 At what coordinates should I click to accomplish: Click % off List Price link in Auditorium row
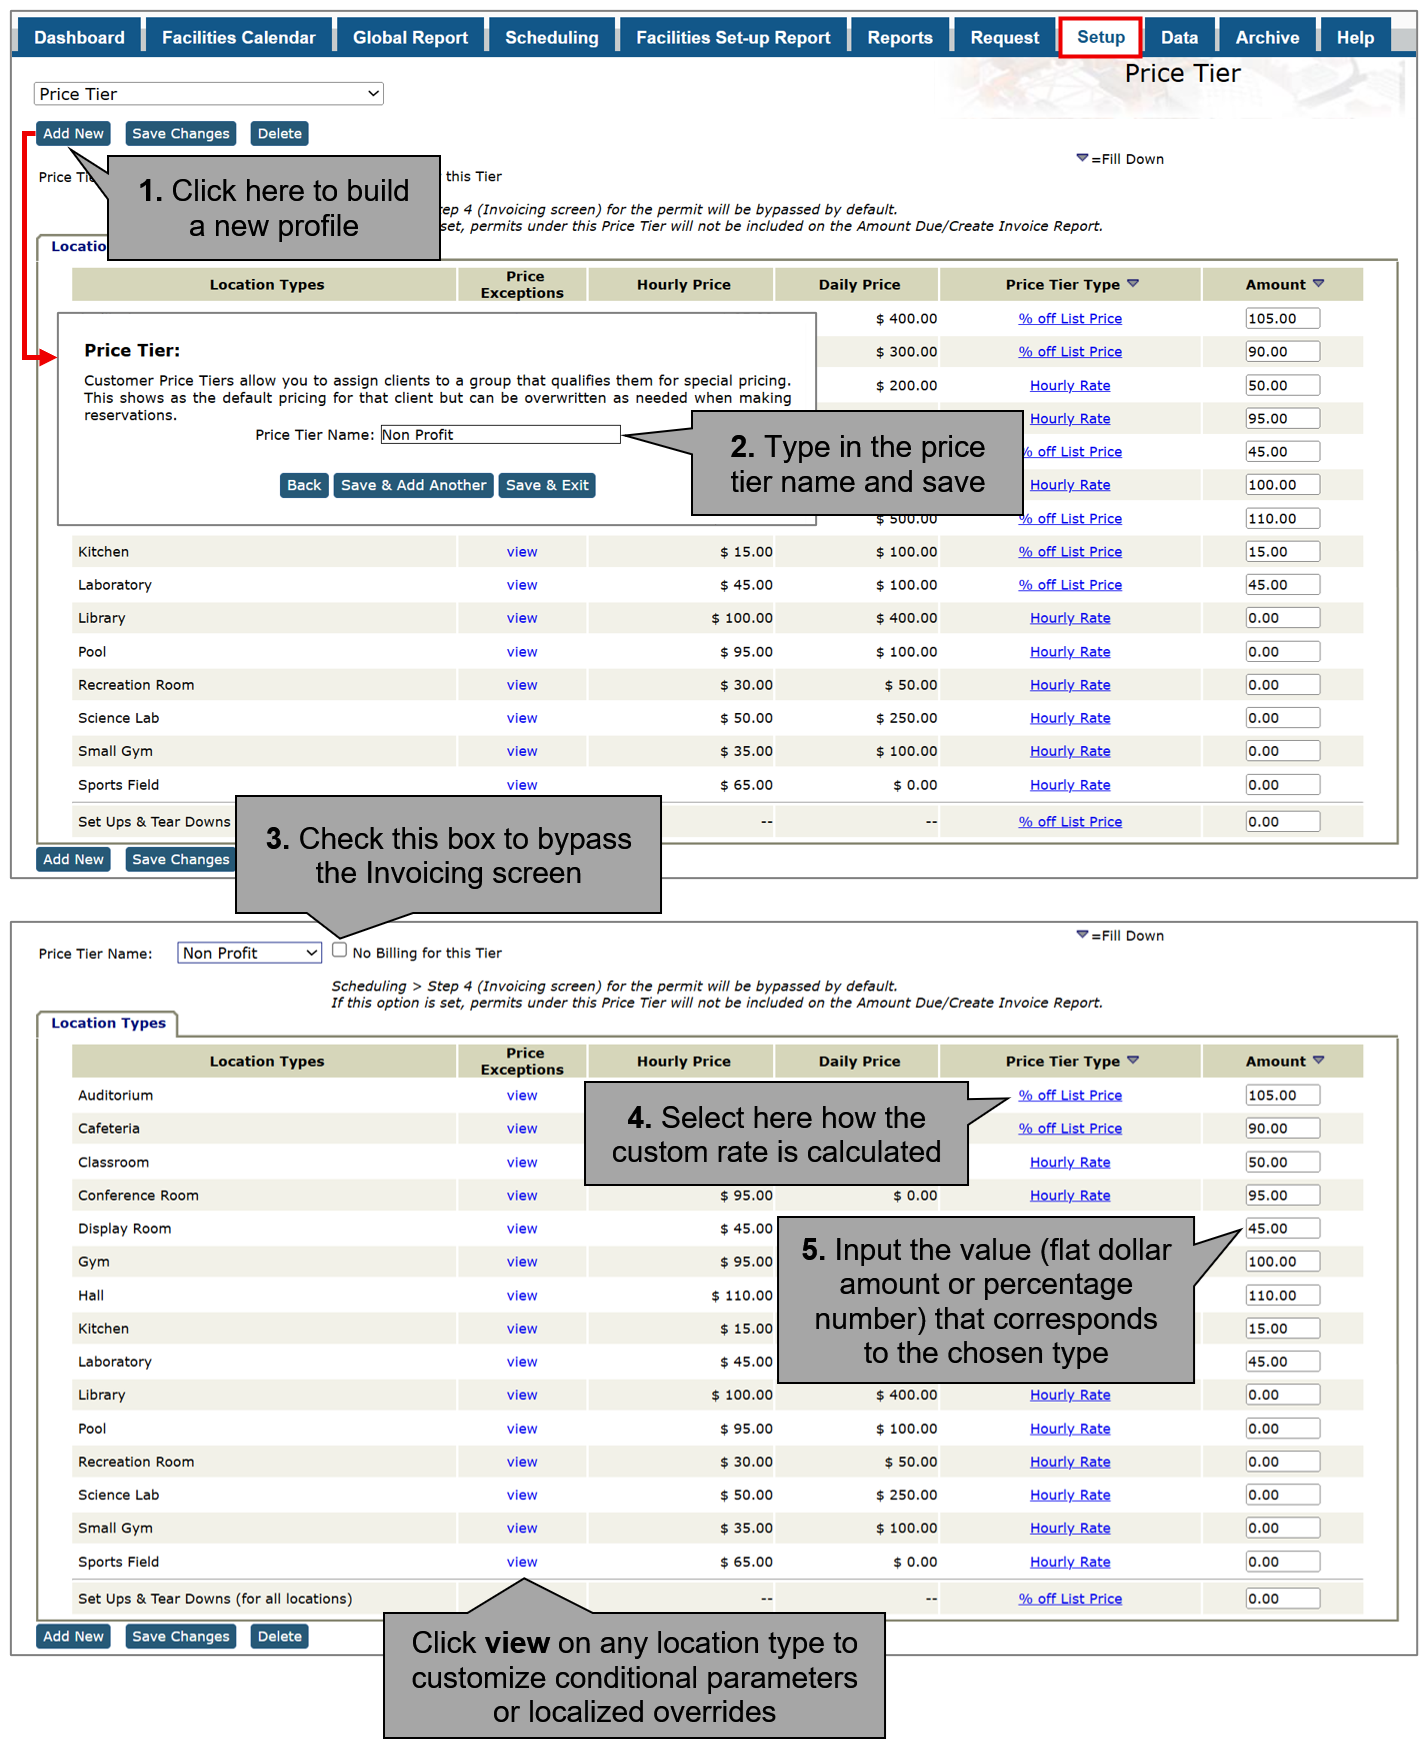[x=1070, y=1095]
